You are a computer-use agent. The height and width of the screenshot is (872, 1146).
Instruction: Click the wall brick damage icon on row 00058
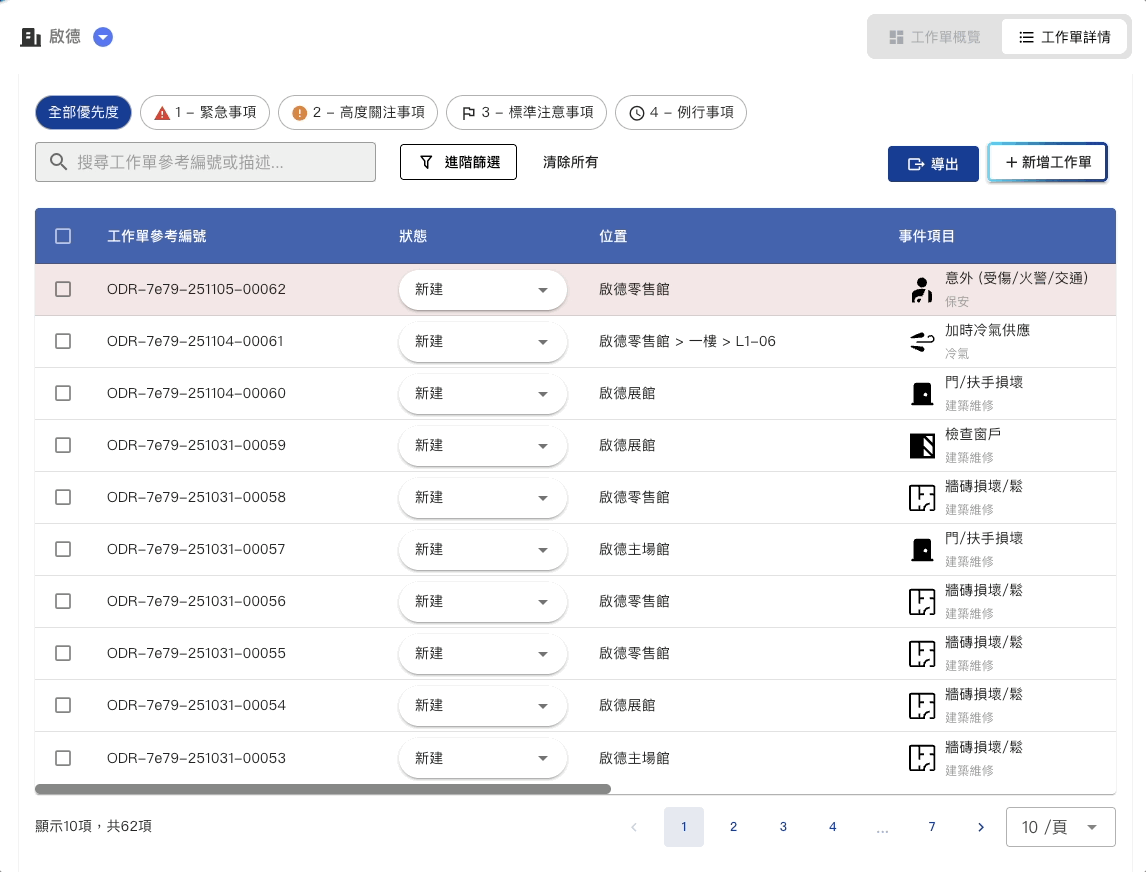tap(921, 497)
